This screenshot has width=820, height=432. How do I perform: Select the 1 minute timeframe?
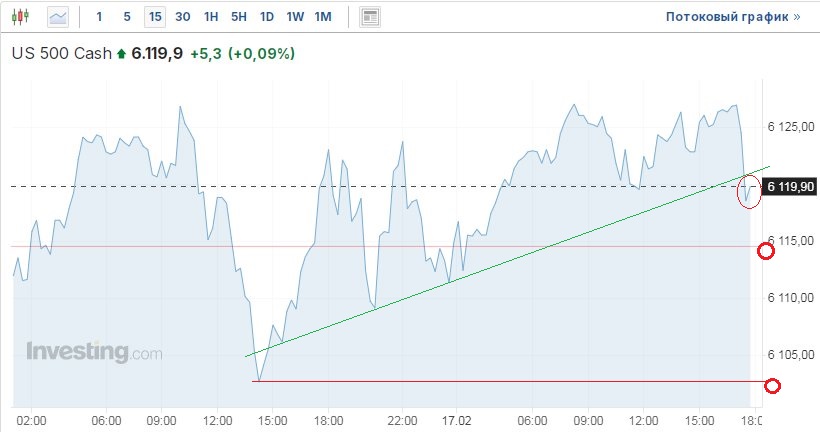[x=99, y=17]
